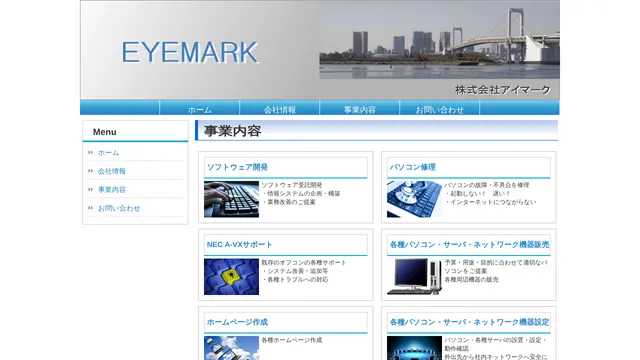
Task: Open ホーム in the blue navigation bar
Action: point(200,109)
